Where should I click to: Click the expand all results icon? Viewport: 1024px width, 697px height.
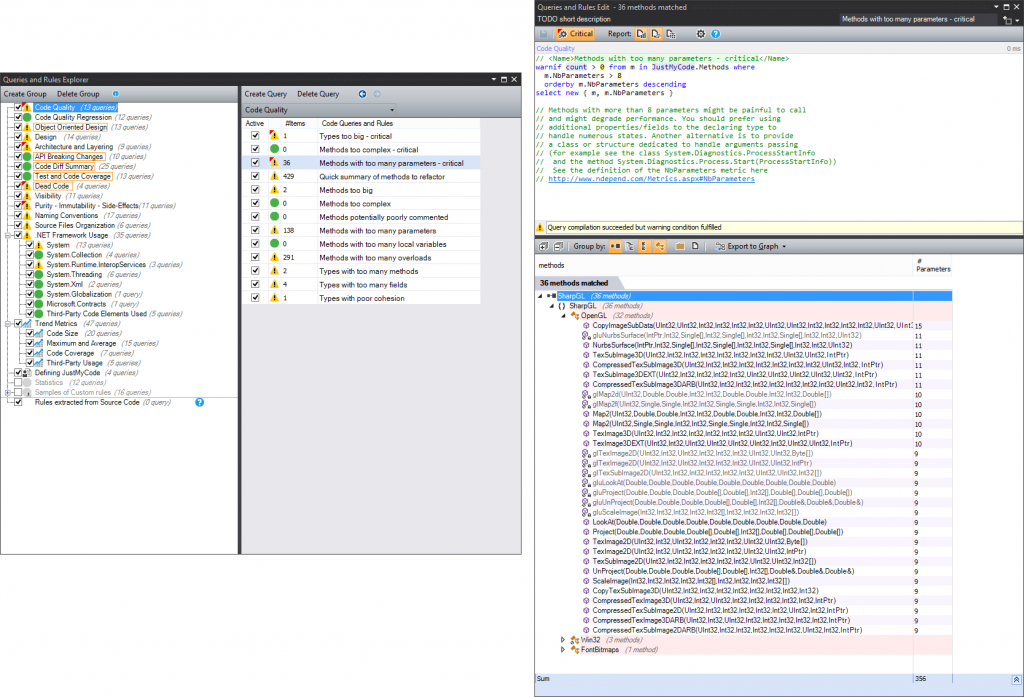543,246
